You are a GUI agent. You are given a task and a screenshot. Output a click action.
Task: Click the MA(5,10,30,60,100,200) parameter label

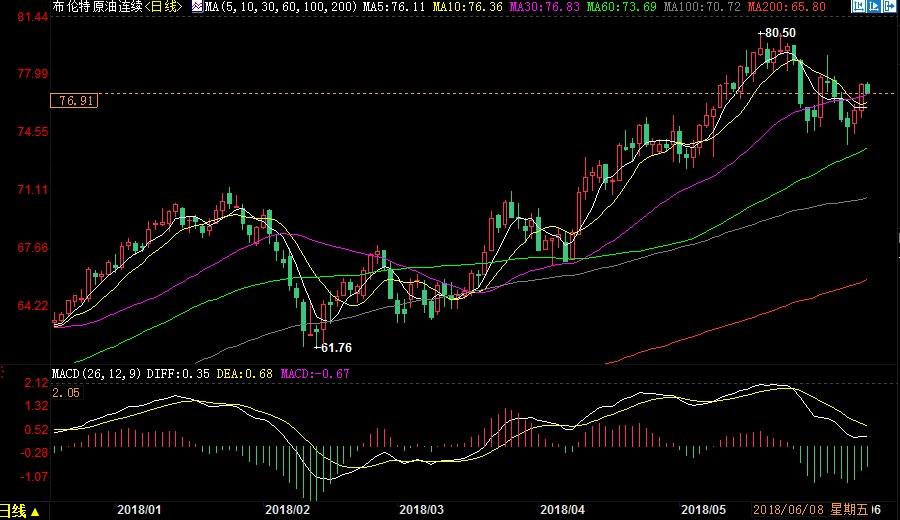281,7
